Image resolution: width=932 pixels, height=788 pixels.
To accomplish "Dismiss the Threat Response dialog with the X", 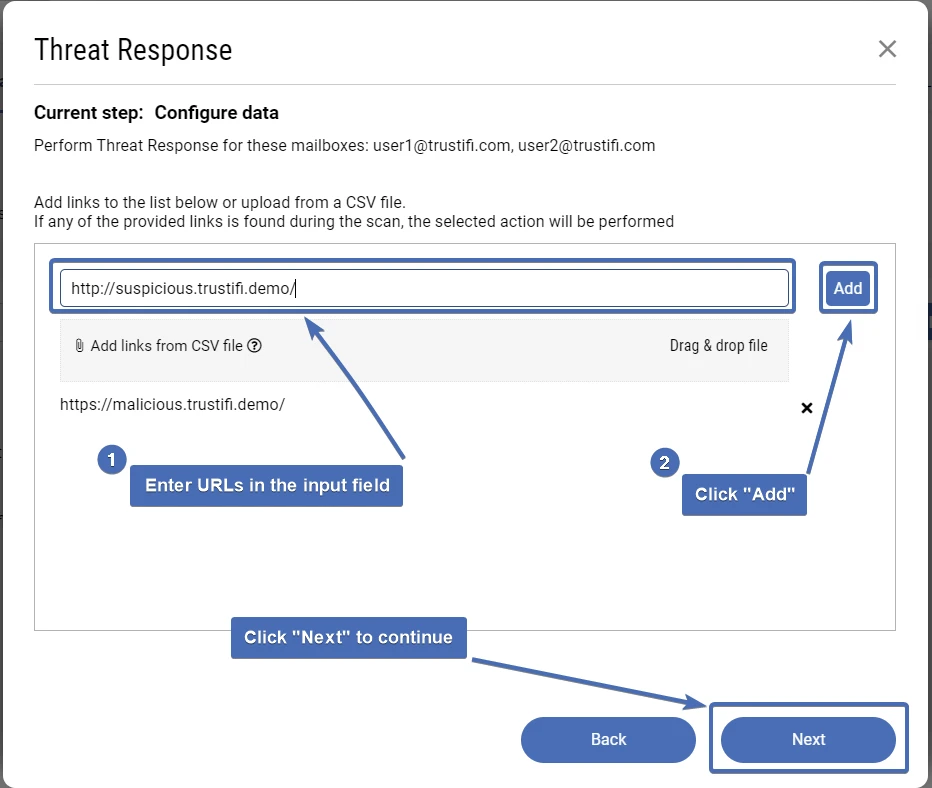I will [x=887, y=48].
